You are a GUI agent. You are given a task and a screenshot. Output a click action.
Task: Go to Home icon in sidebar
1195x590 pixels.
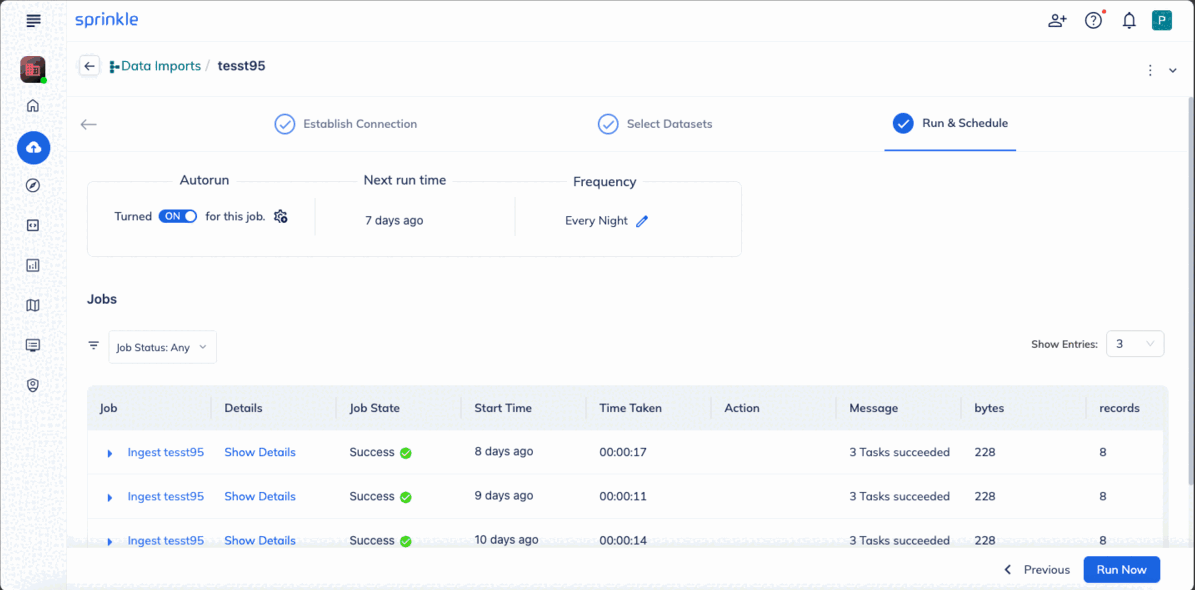pyautogui.click(x=33, y=106)
